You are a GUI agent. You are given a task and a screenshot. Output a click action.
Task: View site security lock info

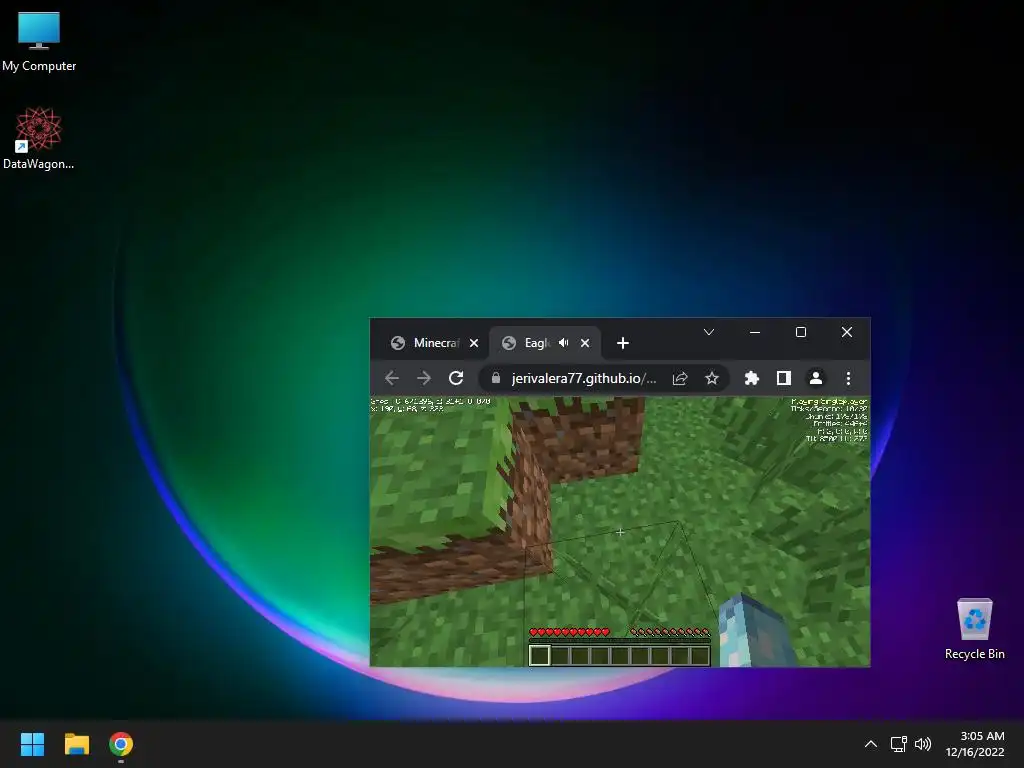click(x=496, y=378)
